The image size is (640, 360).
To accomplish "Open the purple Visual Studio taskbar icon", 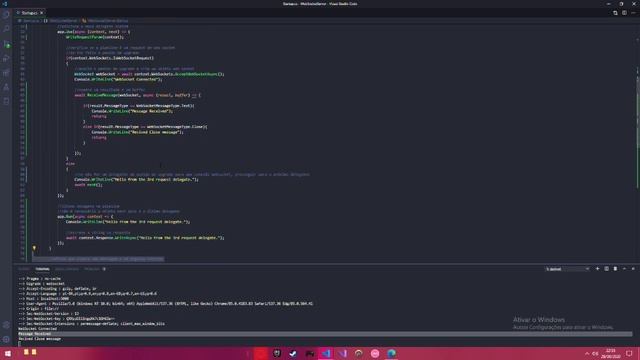I will pyautogui.click(x=342, y=353).
